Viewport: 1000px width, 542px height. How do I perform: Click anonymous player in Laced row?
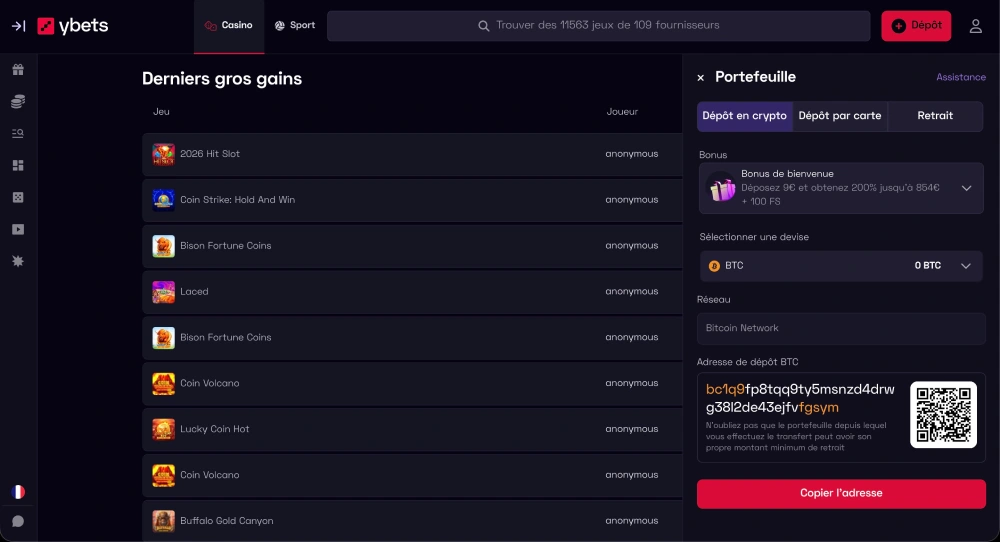pos(631,292)
